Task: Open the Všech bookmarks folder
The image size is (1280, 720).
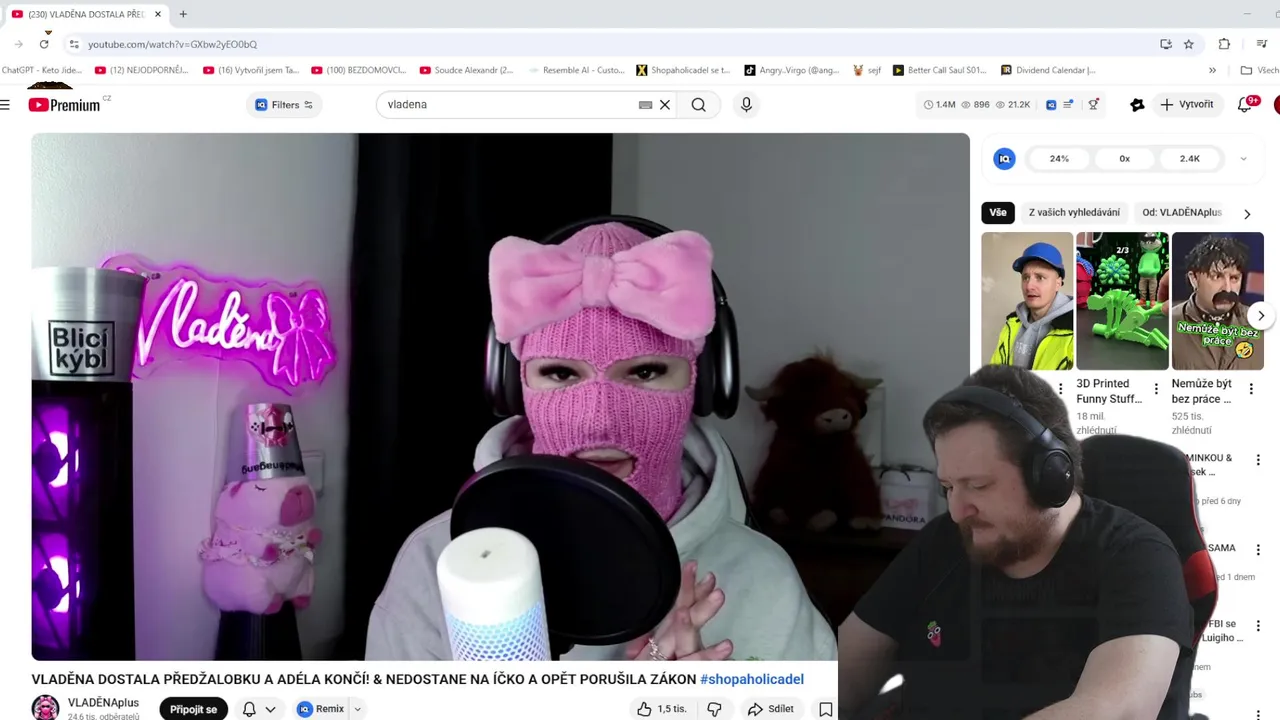Action: (x=1259, y=70)
